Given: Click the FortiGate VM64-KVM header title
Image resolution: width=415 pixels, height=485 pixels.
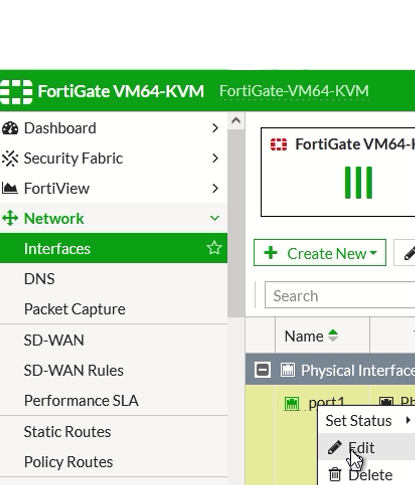Looking at the screenshot, I should coord(121,91).
